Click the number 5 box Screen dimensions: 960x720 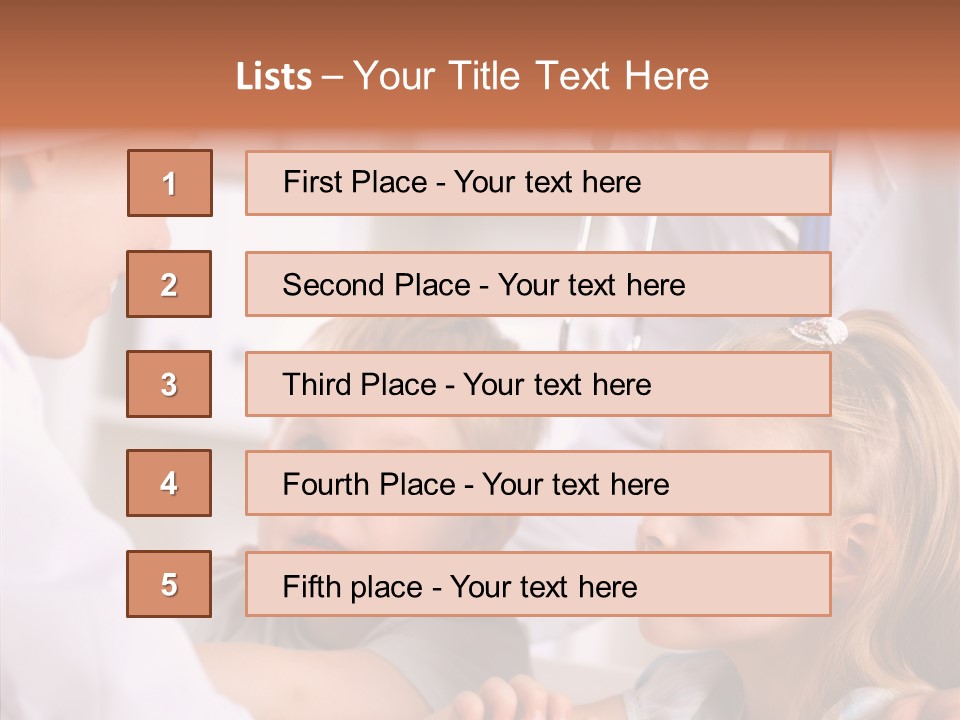[x=169, y=584]
